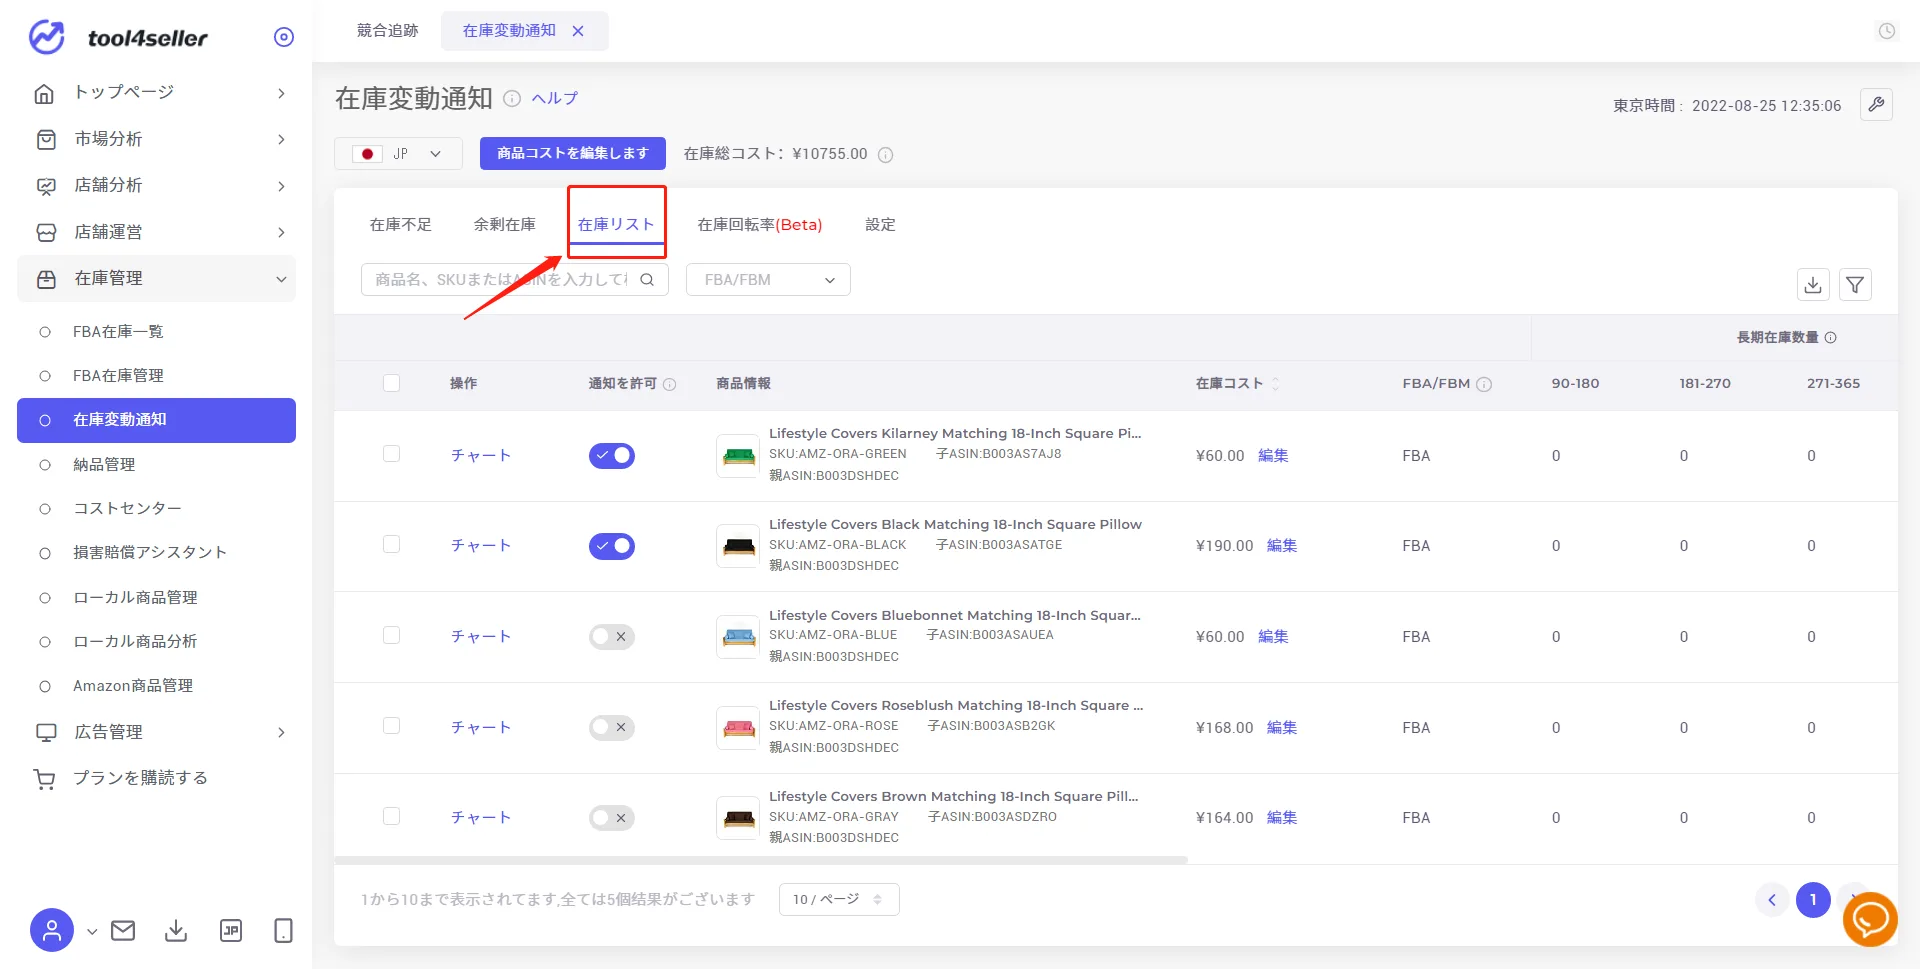Click the mail envelope icon in sidebar footer
1920x969 pixels.
click(123, 931)
